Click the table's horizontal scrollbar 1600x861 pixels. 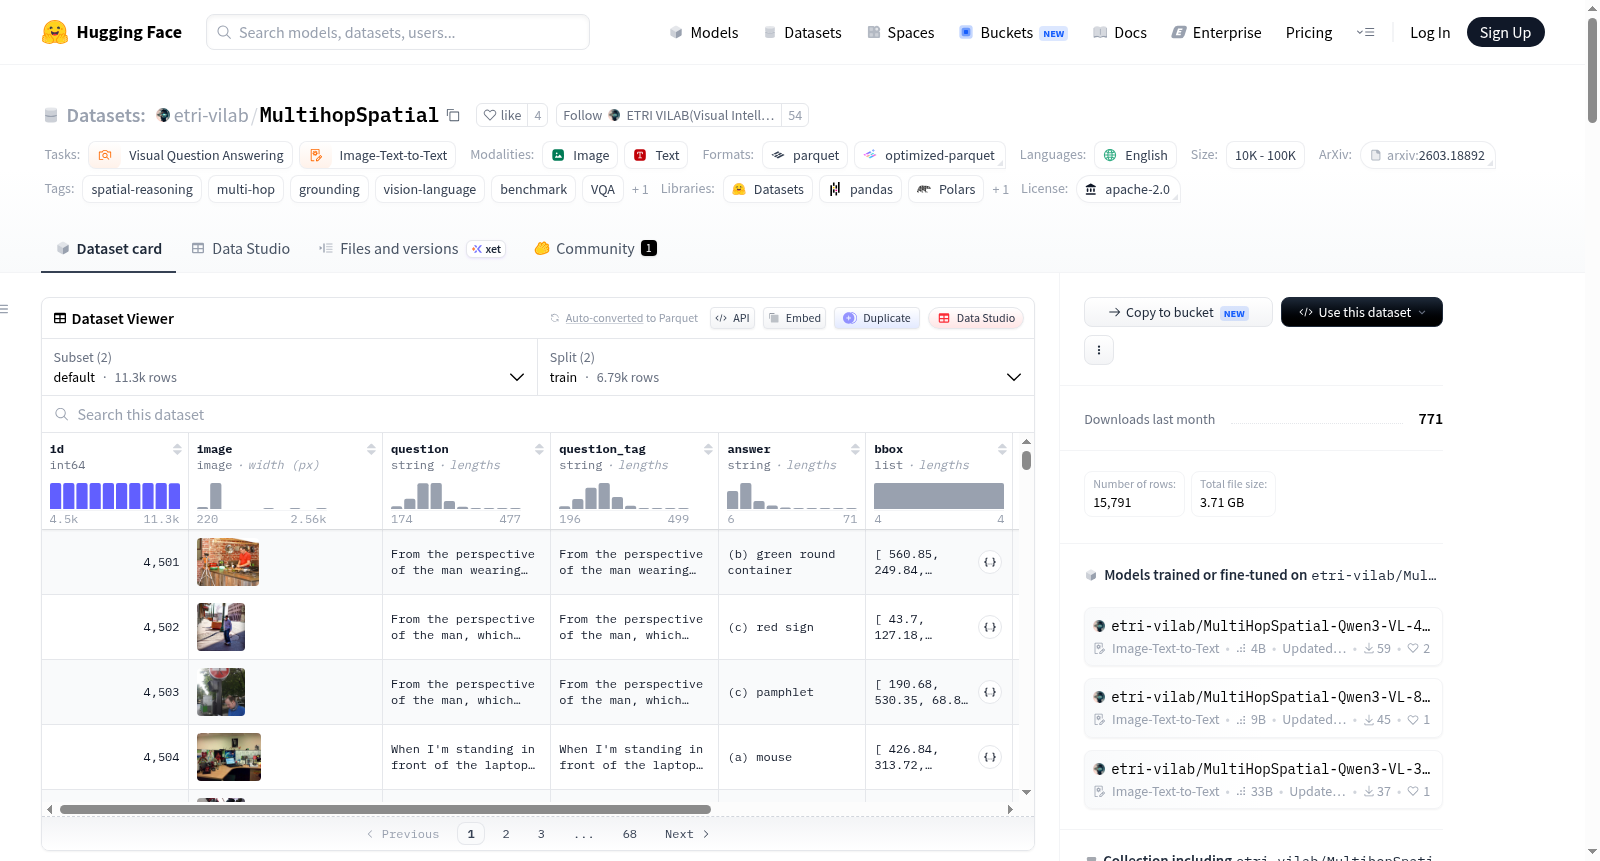point(385,809)
